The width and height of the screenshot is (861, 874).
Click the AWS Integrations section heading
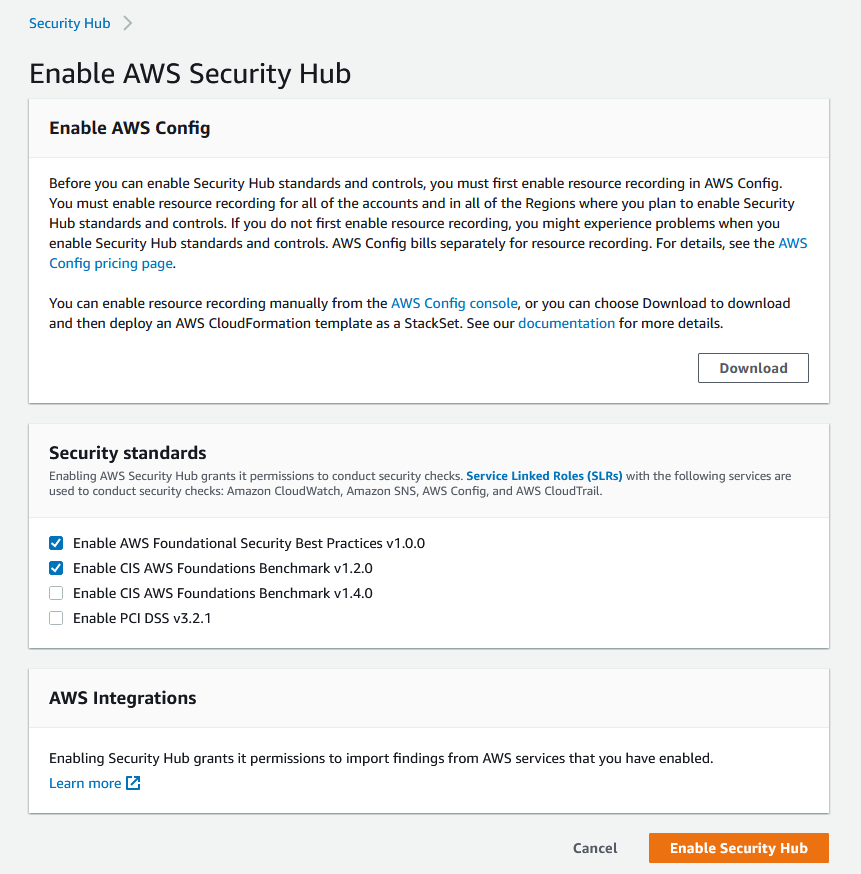[122, 698]
